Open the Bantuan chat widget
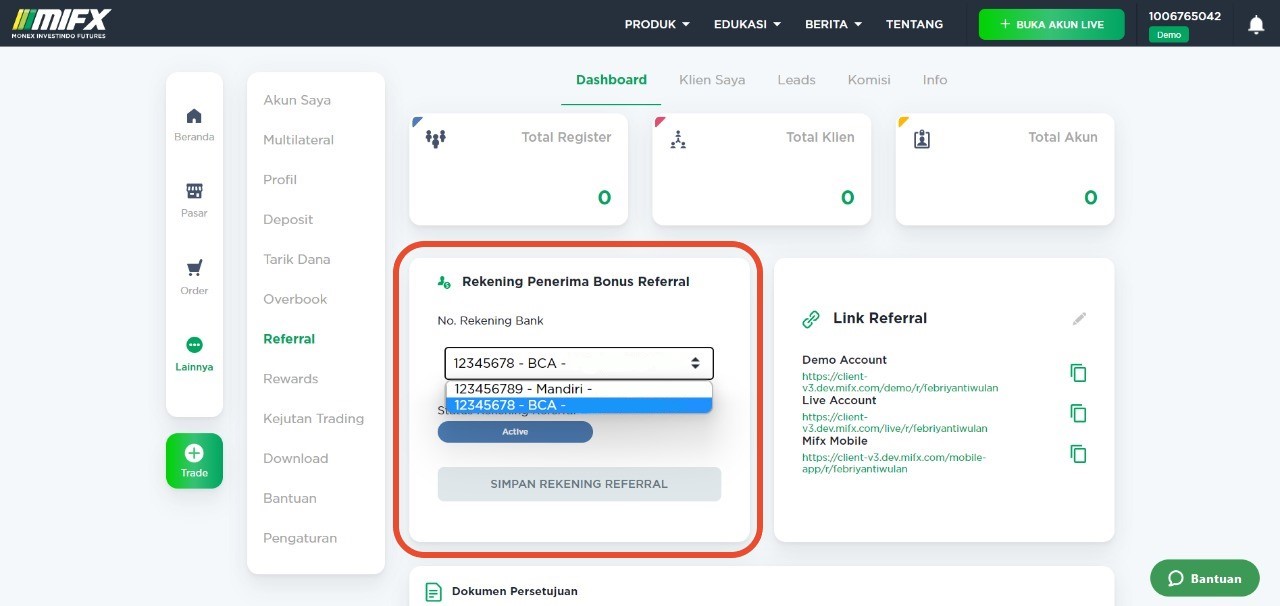The image size is (1280, 606). (x=1205, y=578)
